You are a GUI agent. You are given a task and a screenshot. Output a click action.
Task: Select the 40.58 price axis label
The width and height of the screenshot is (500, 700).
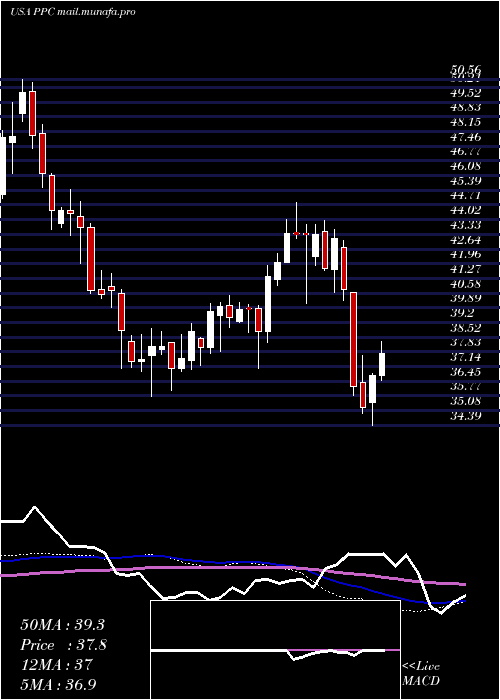pos(466,284)
